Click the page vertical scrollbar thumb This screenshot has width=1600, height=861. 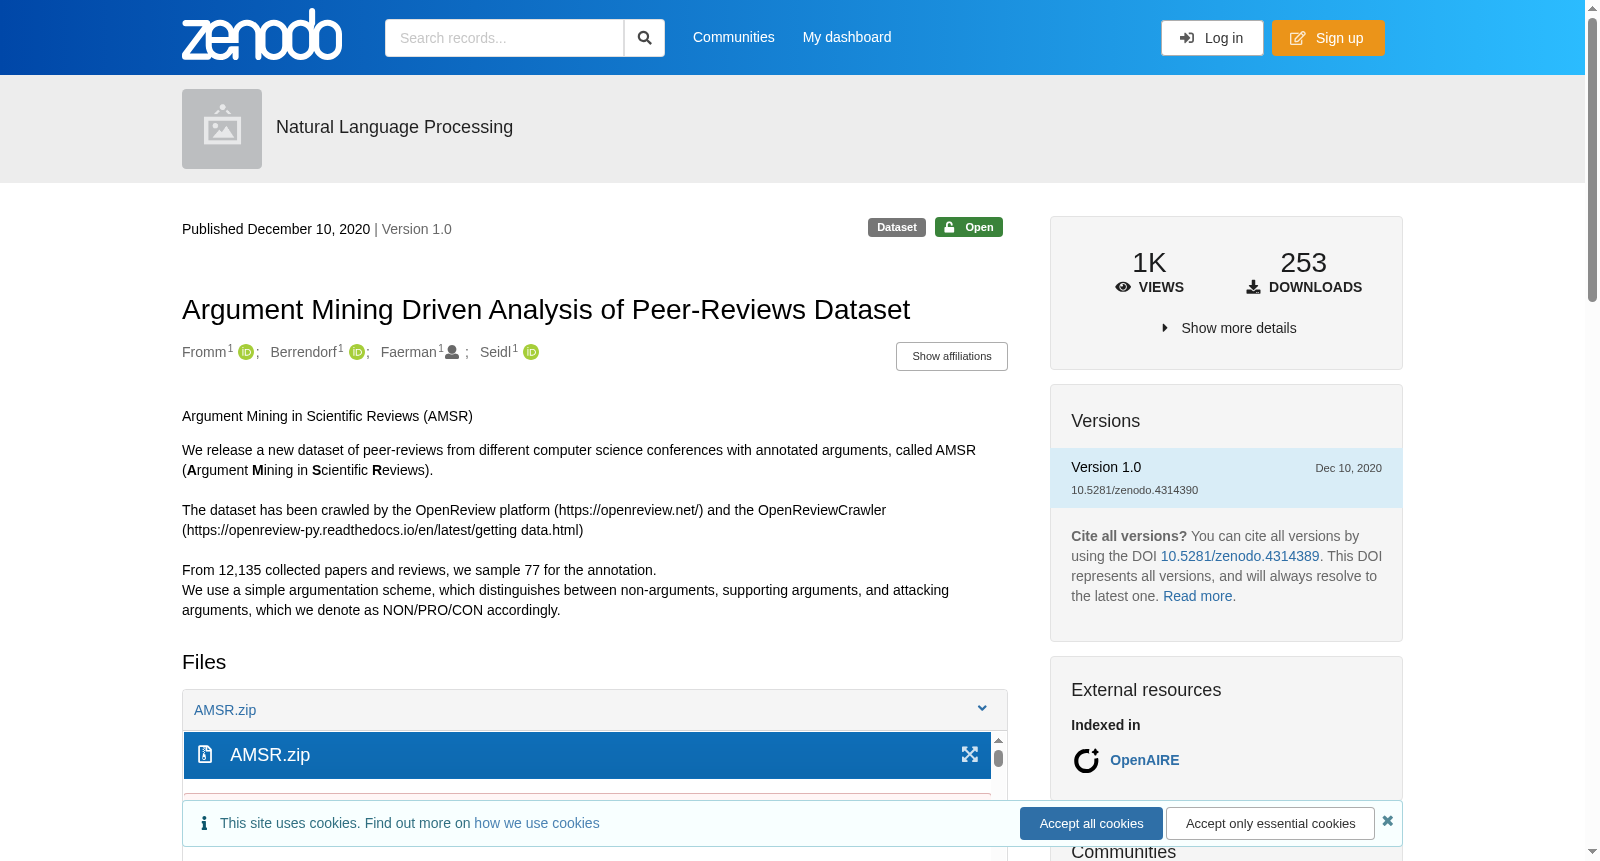tap(1592, 160)
